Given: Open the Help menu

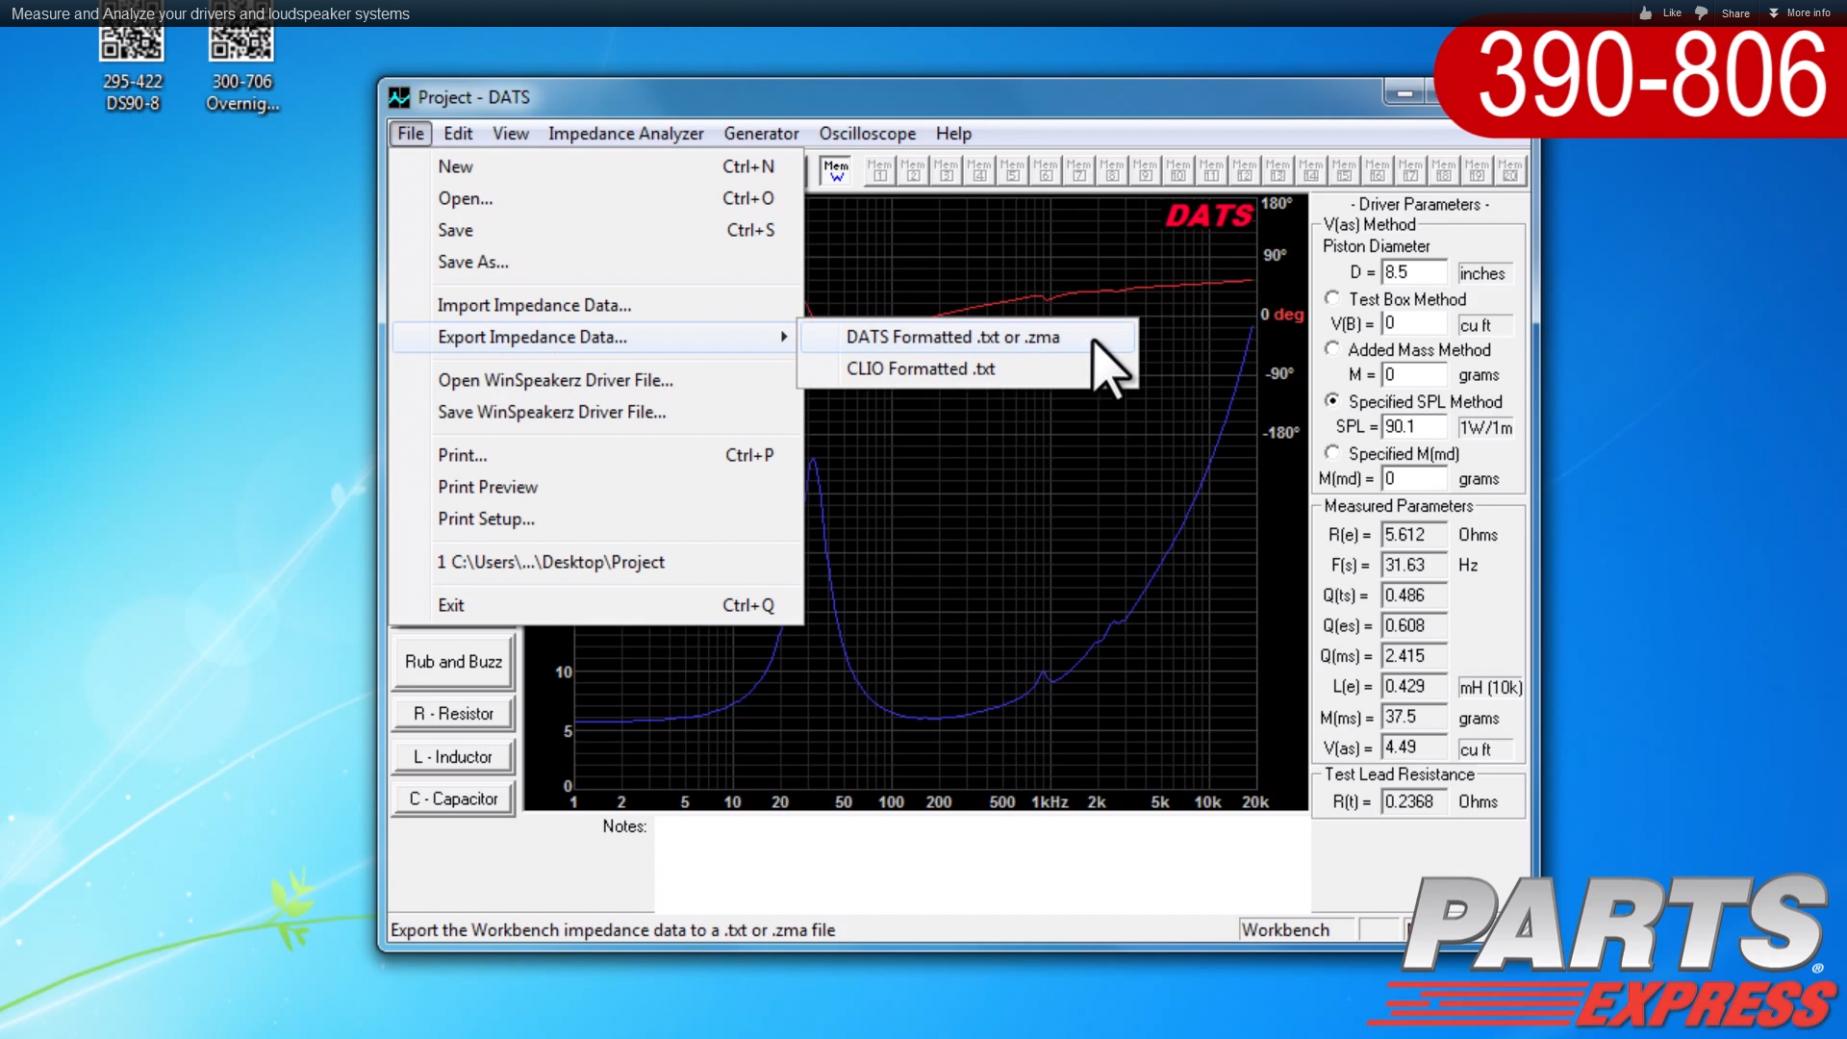Looking at the screenshot, I should click(953, 133).
